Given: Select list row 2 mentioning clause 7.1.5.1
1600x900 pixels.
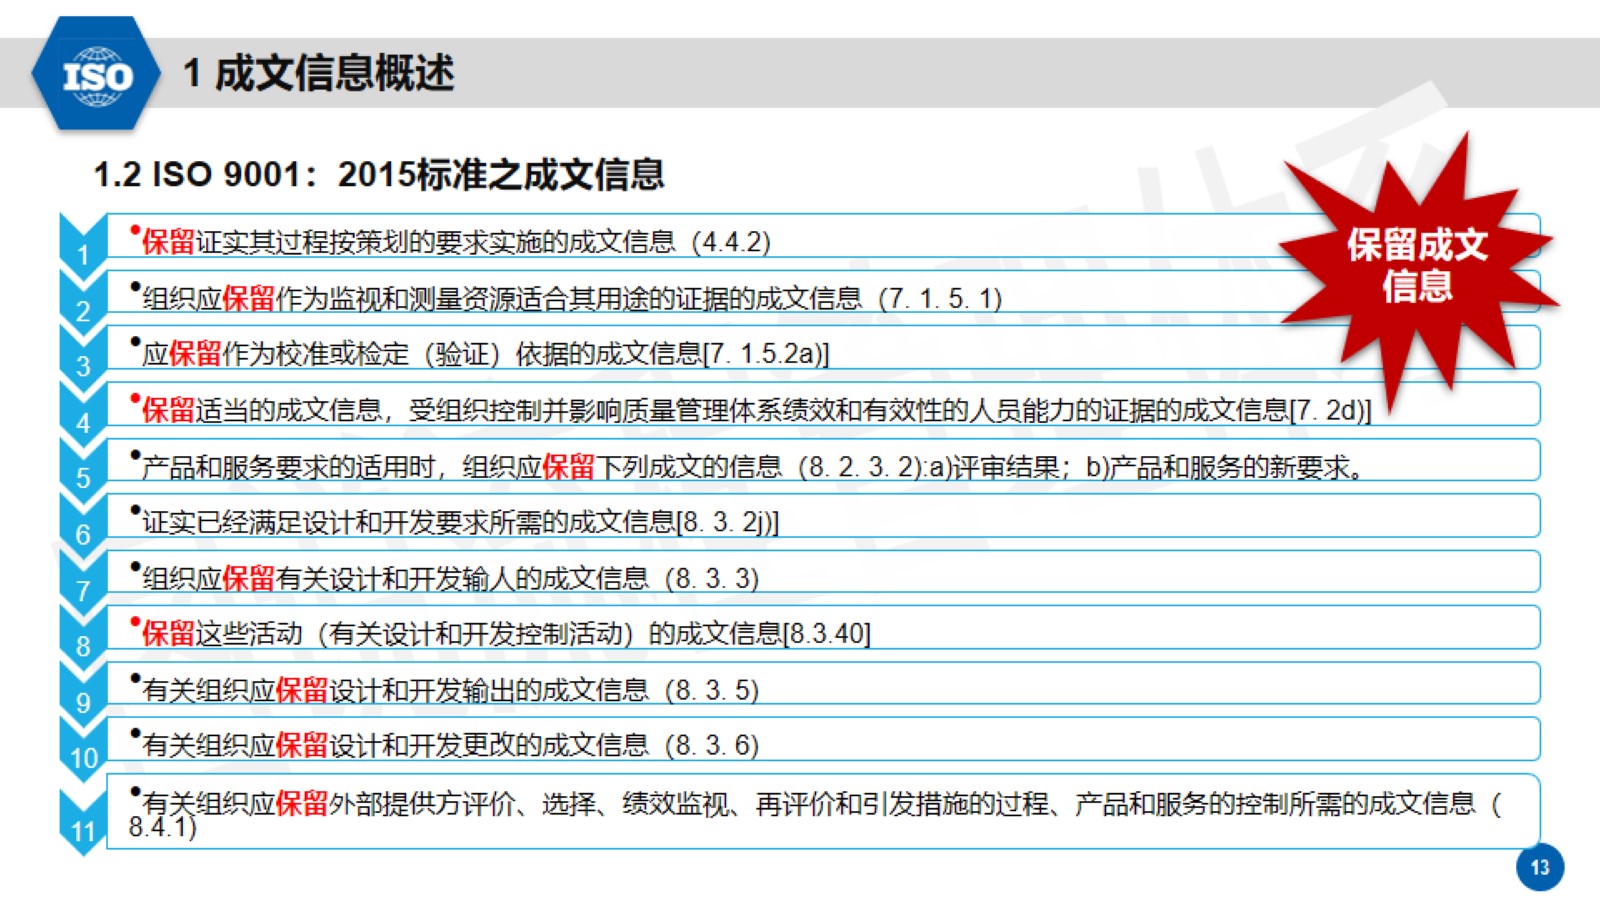Looking at the screenshot, I should click(823, 292).
